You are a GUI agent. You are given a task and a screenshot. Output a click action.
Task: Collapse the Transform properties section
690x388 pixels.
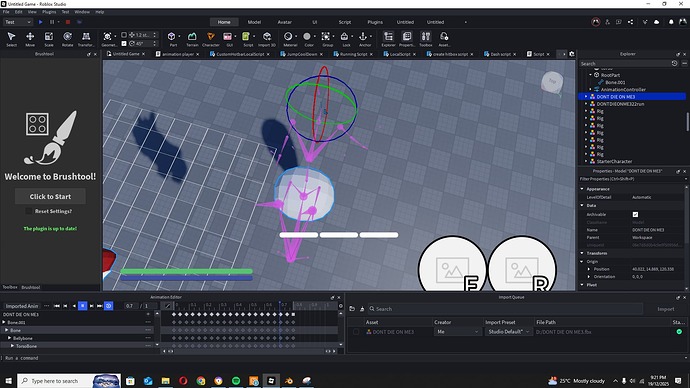(x=582, y=253)
